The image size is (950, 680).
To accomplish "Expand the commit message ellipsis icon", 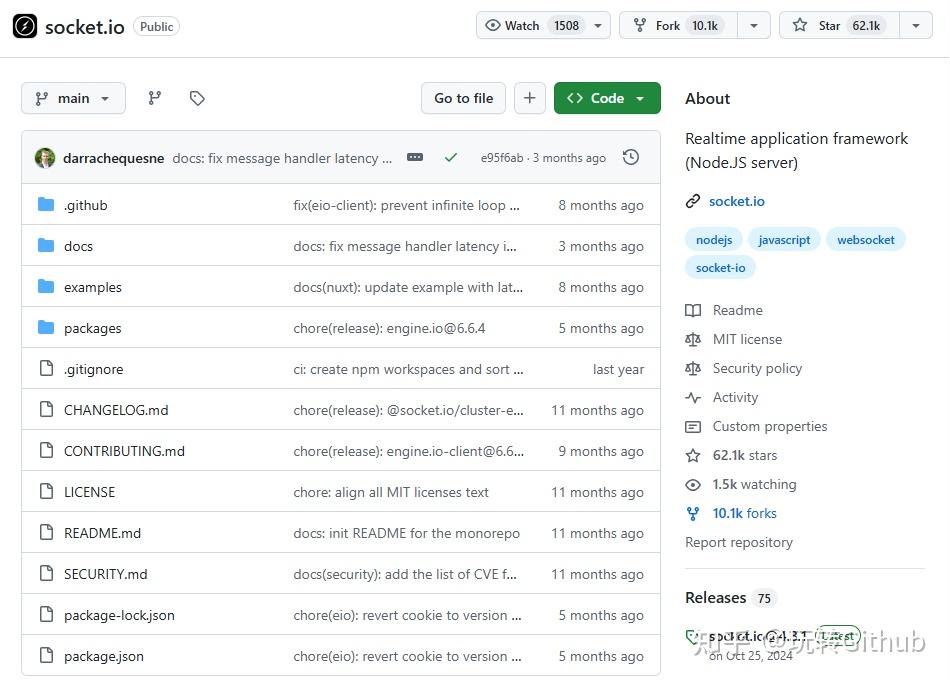I will 415,157.
